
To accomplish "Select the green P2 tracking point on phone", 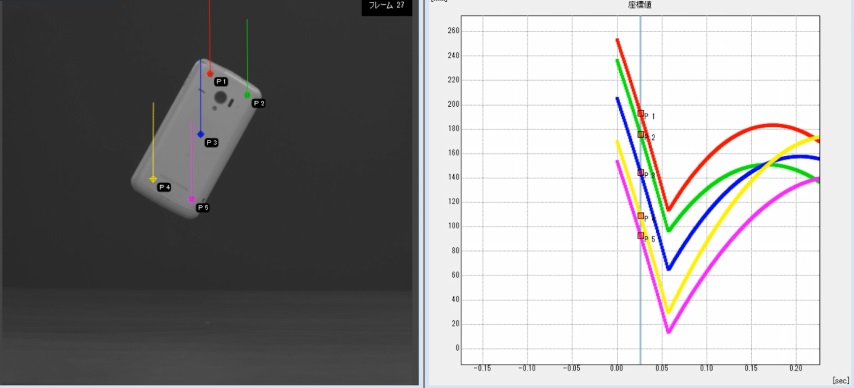I will tap(247, 95).
